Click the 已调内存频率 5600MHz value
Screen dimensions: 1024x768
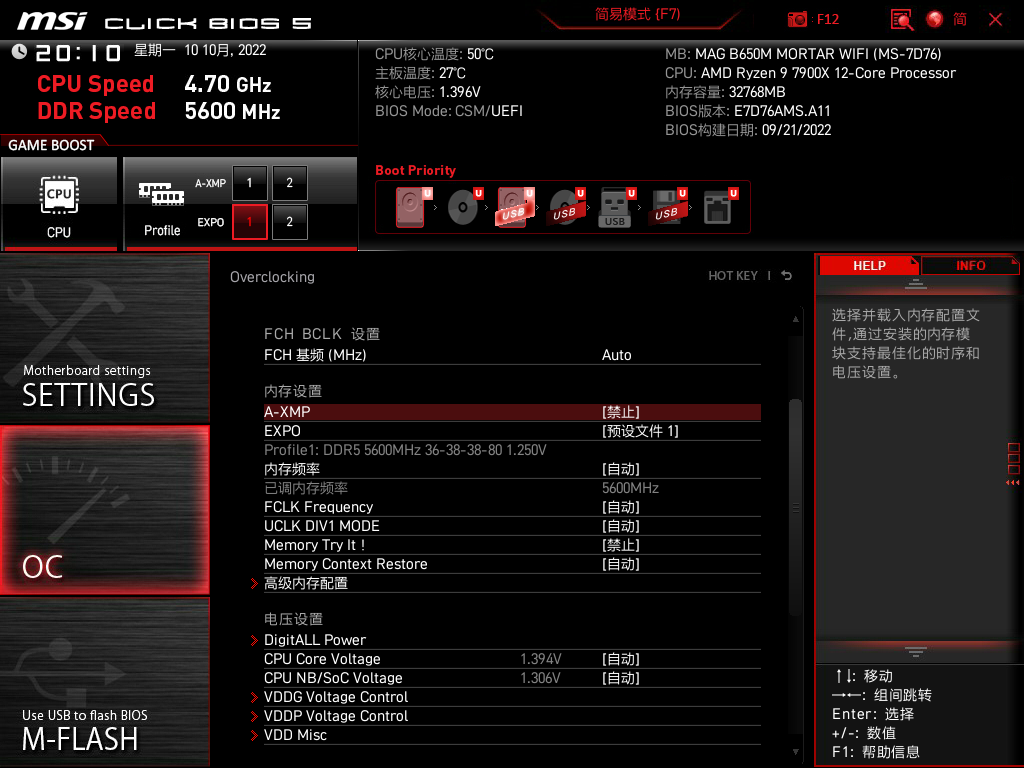pyautogui.click(x=630, y=488)
